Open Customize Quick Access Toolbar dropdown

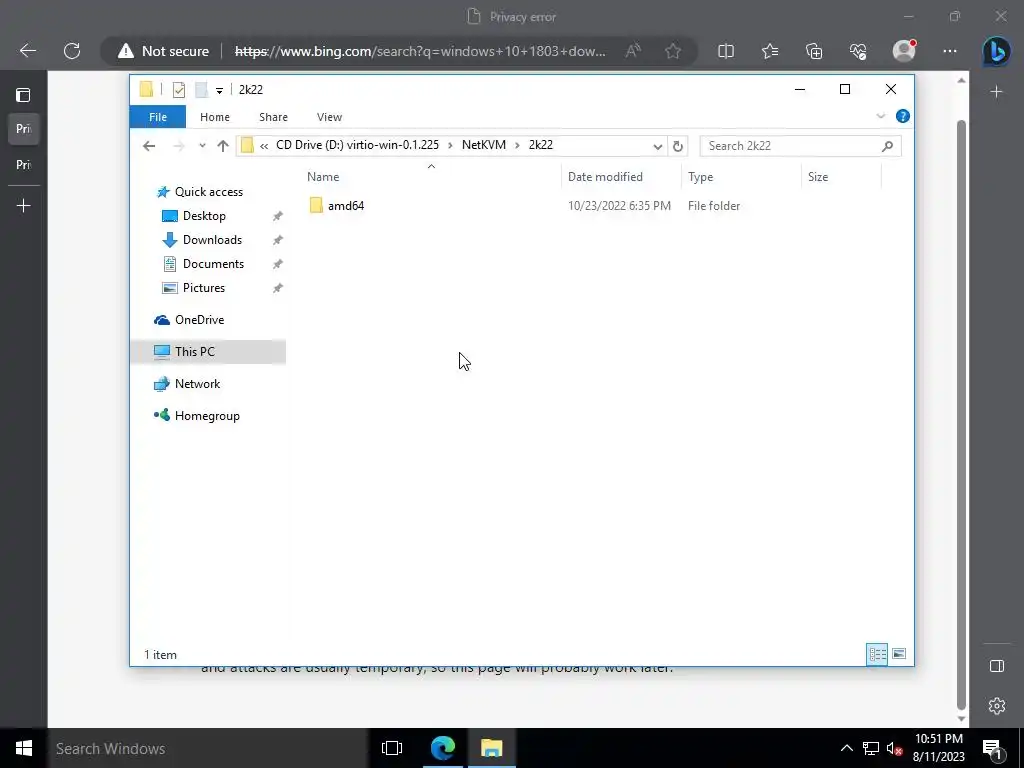[x=219, y=91]
